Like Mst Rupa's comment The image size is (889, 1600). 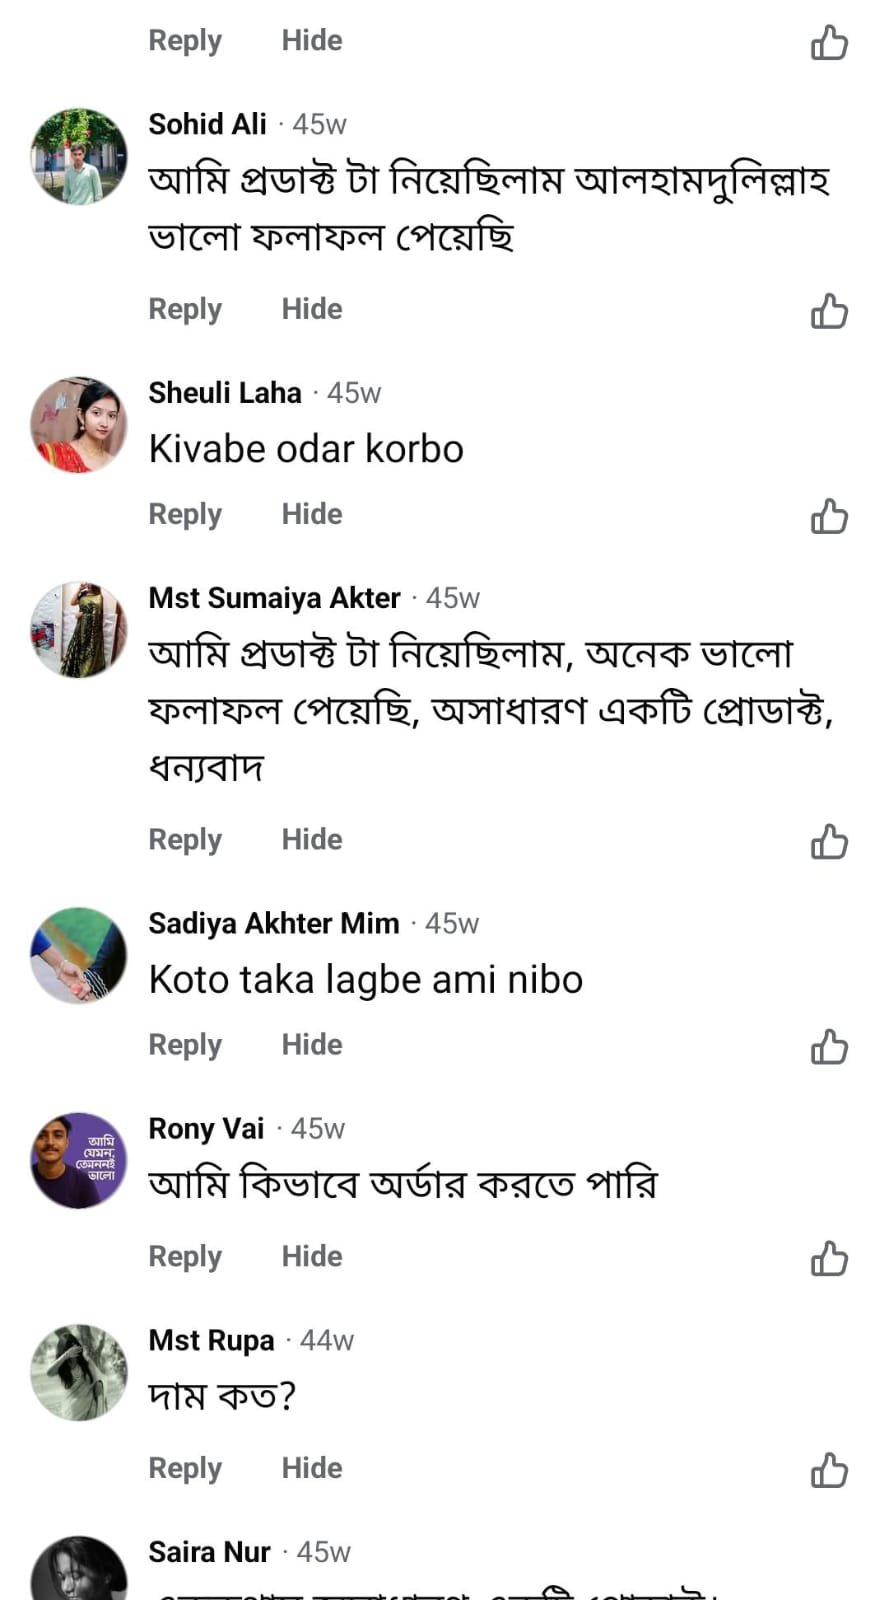829,1471
